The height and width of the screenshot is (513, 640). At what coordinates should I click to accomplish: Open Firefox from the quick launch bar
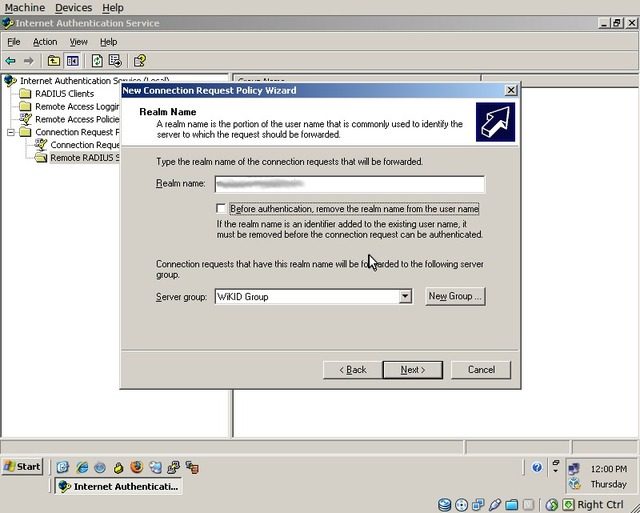coord(136,467)
